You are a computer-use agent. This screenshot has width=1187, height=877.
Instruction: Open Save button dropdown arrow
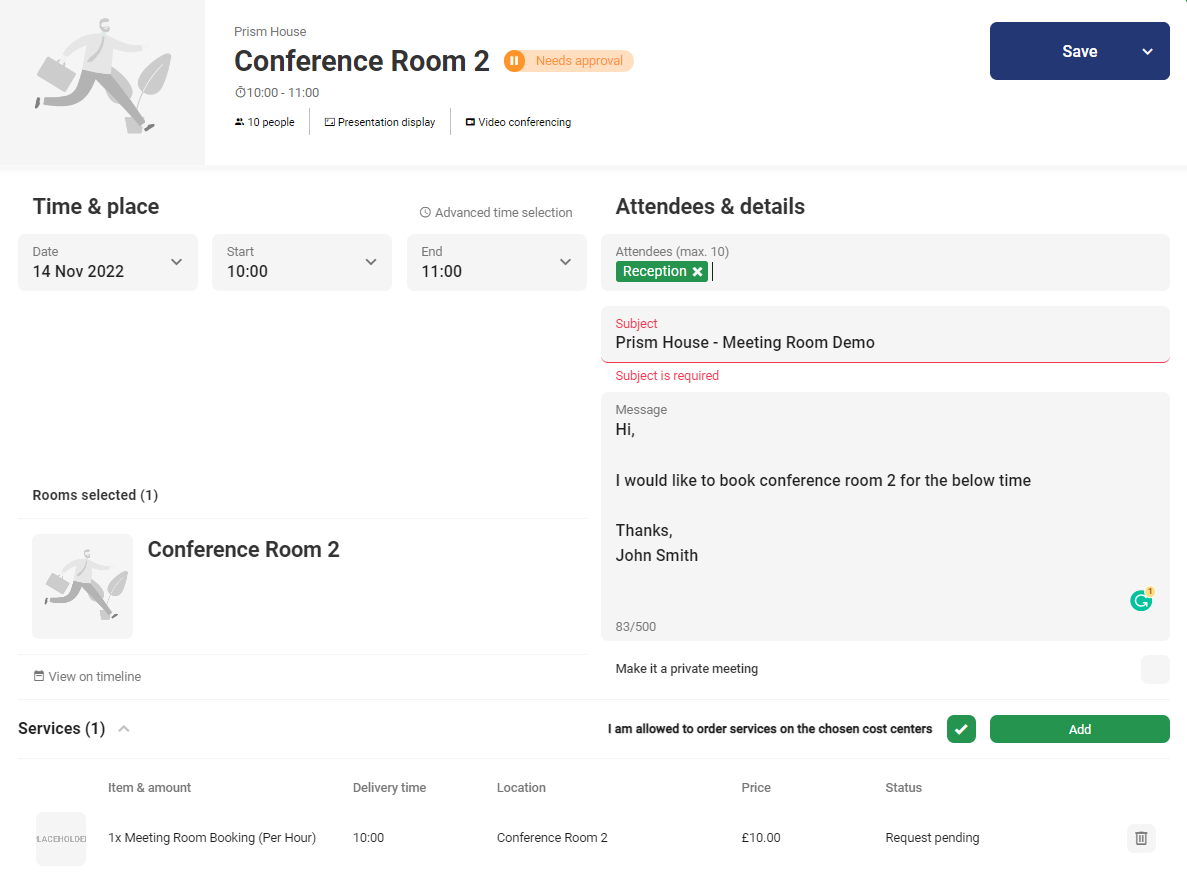[x=1147, y=52]
